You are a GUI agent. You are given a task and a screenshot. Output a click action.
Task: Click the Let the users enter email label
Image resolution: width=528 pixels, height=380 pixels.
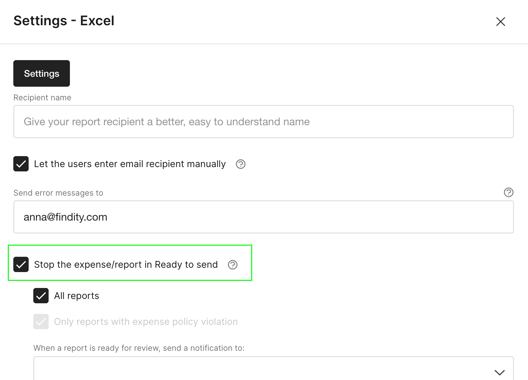130,164
